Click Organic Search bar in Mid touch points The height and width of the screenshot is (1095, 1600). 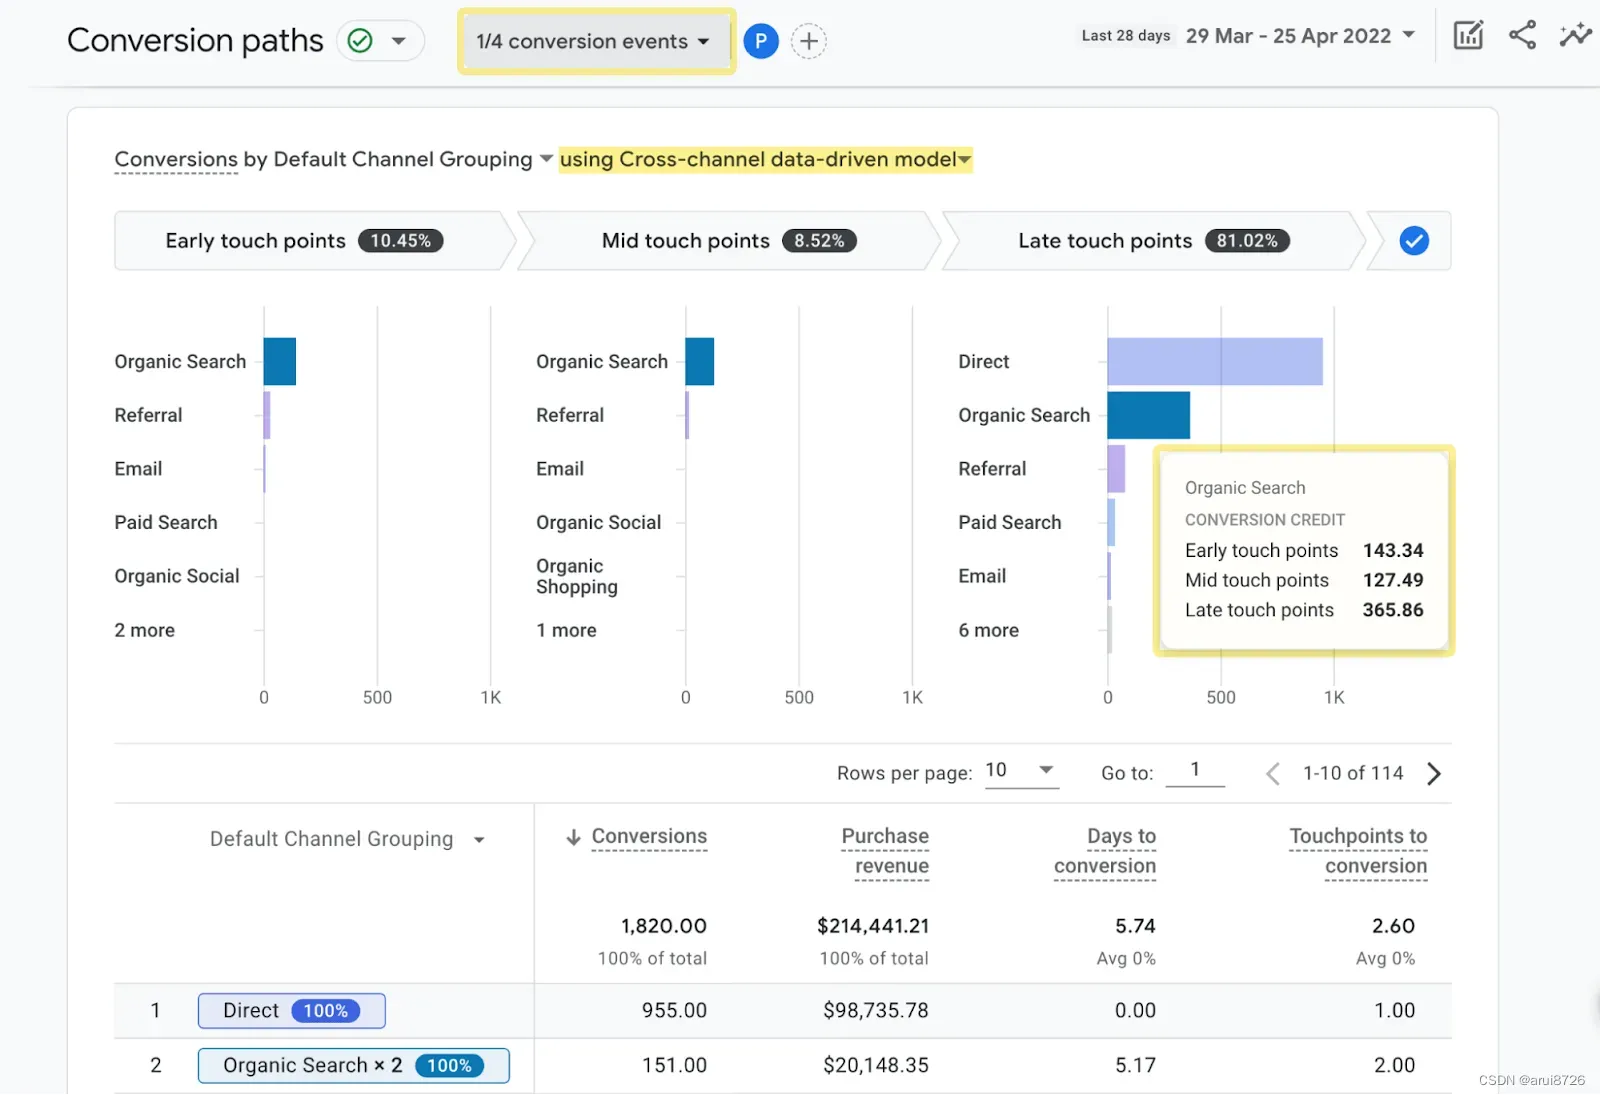click(700, 362)
